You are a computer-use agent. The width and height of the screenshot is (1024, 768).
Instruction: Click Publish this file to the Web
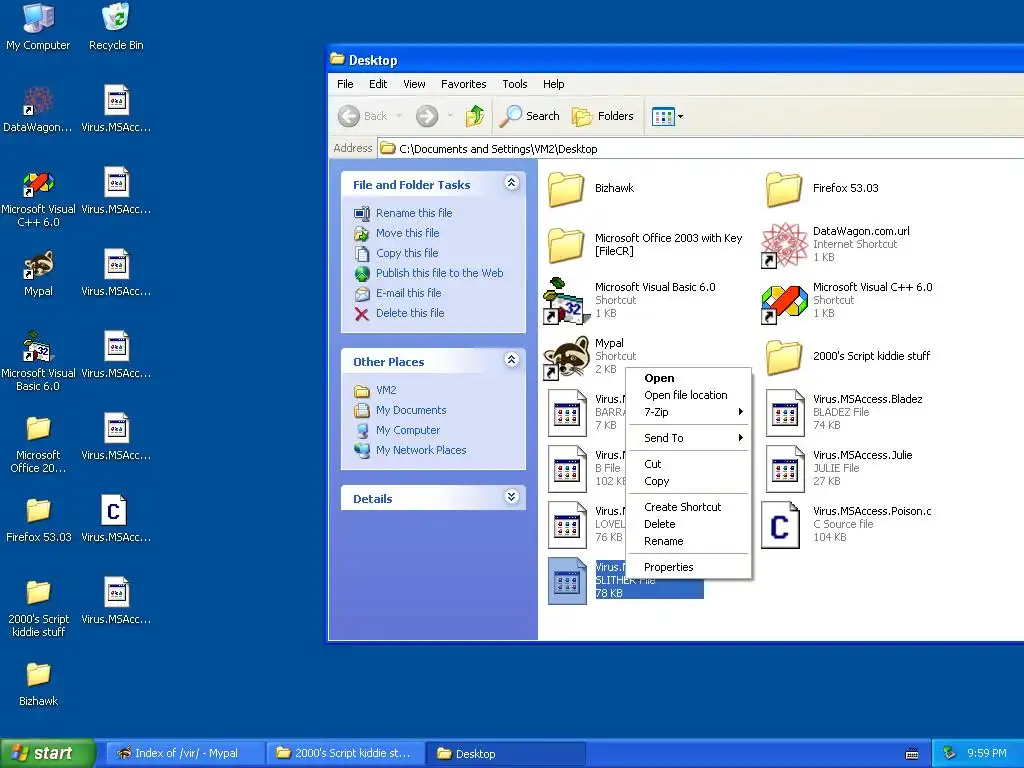pos(440,273)
